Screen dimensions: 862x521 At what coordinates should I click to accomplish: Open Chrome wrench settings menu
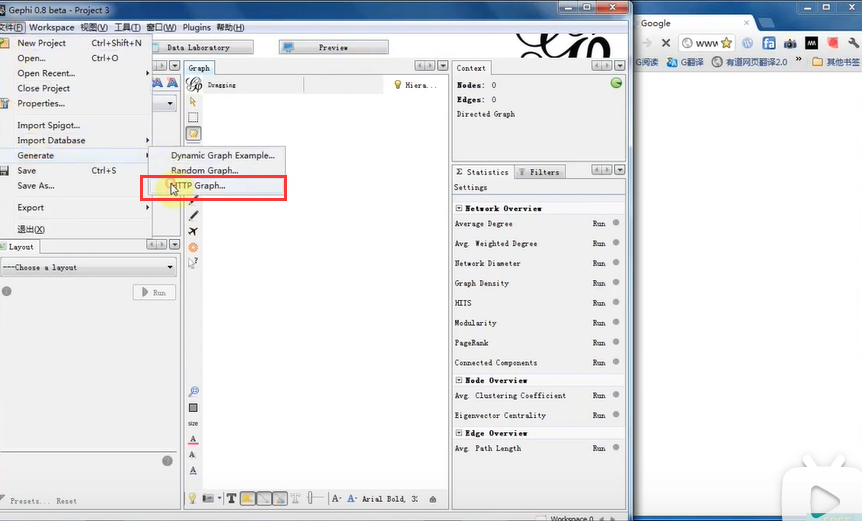pos(854,43)
